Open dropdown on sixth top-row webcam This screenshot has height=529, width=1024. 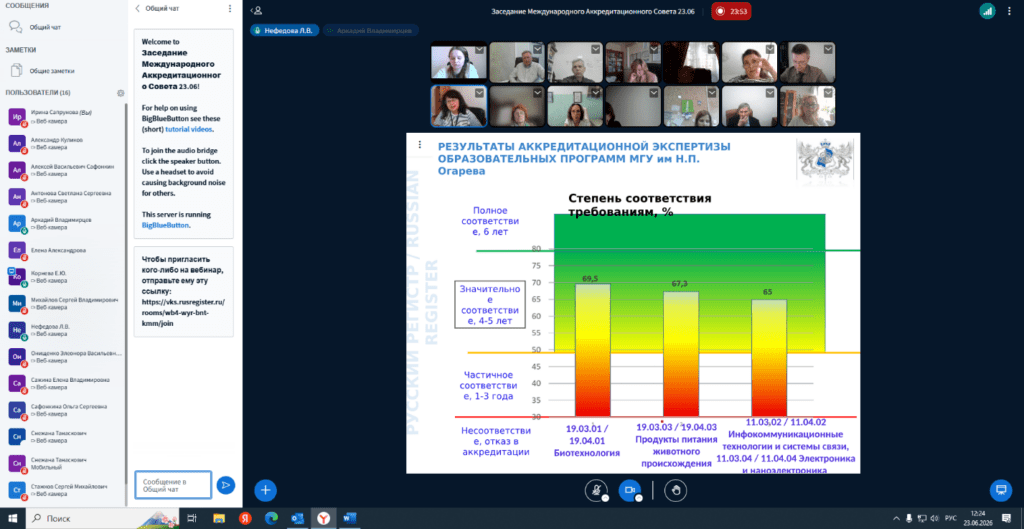point(770,49)
